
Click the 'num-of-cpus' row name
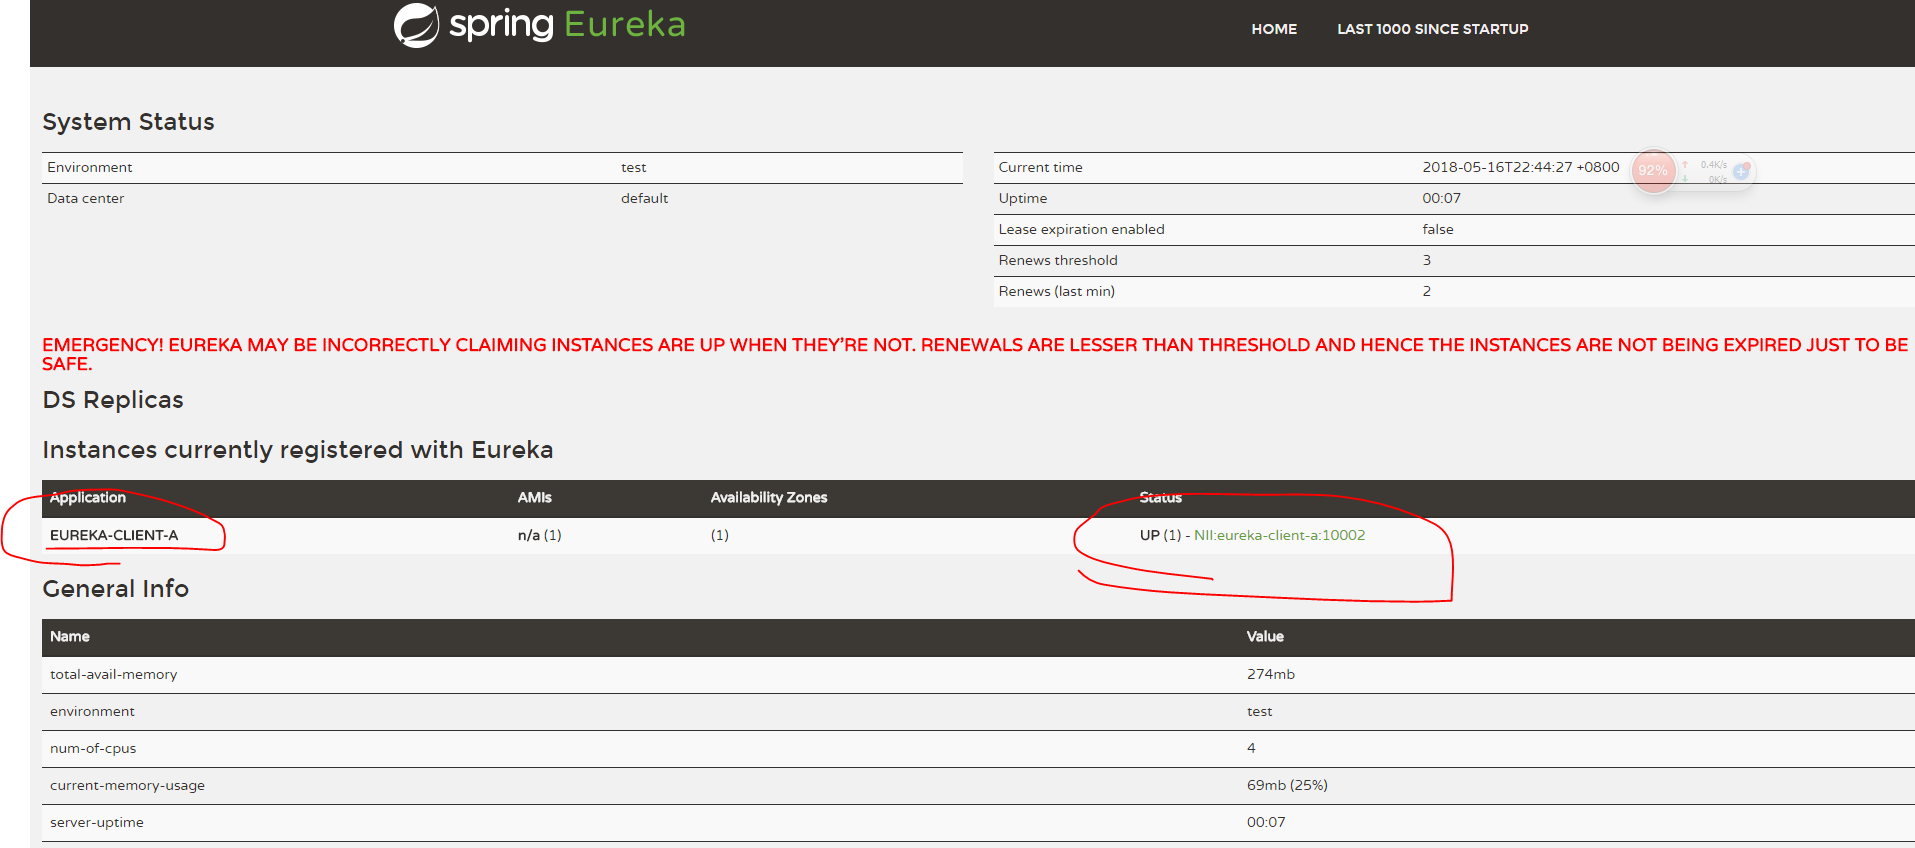(93, 748)
